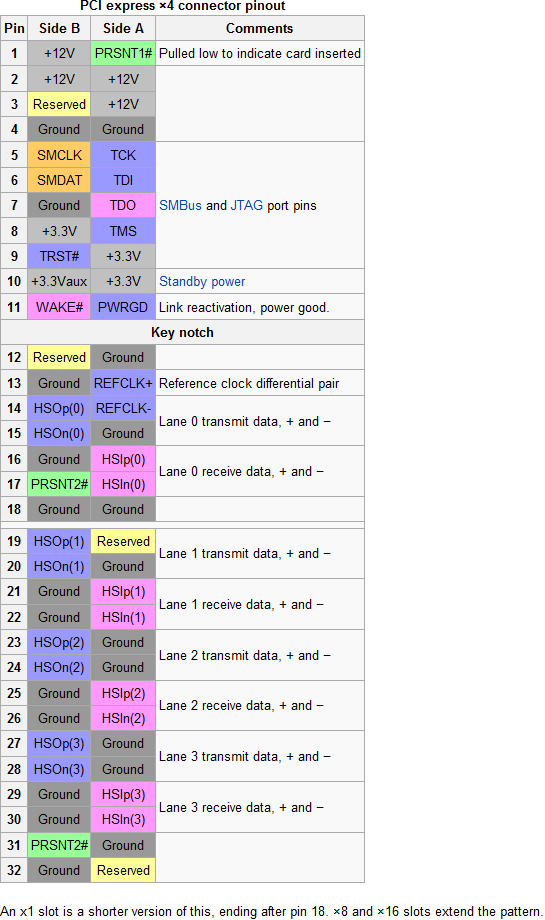Select the REFCLK- cell
The height and width of the screenshot is (920, 545).
[123, 408]
